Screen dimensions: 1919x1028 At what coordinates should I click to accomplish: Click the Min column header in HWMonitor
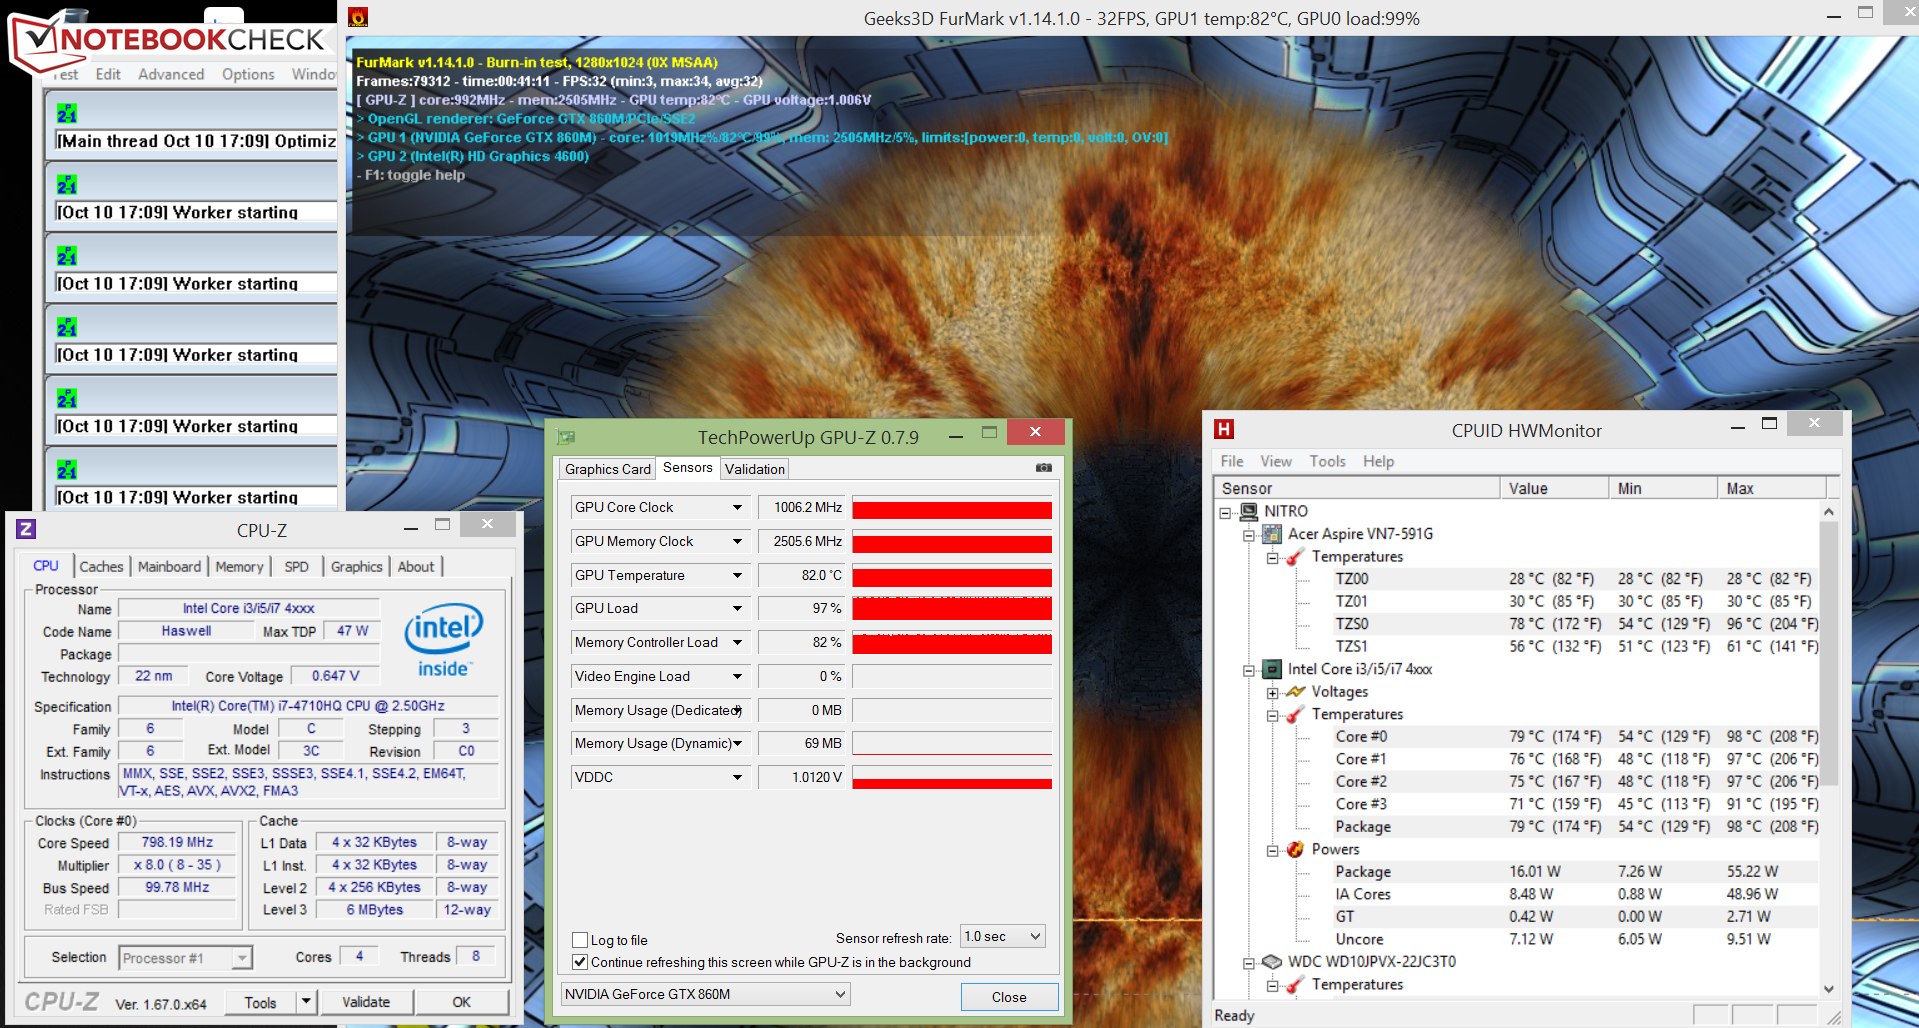click(x=1663, y=488)
